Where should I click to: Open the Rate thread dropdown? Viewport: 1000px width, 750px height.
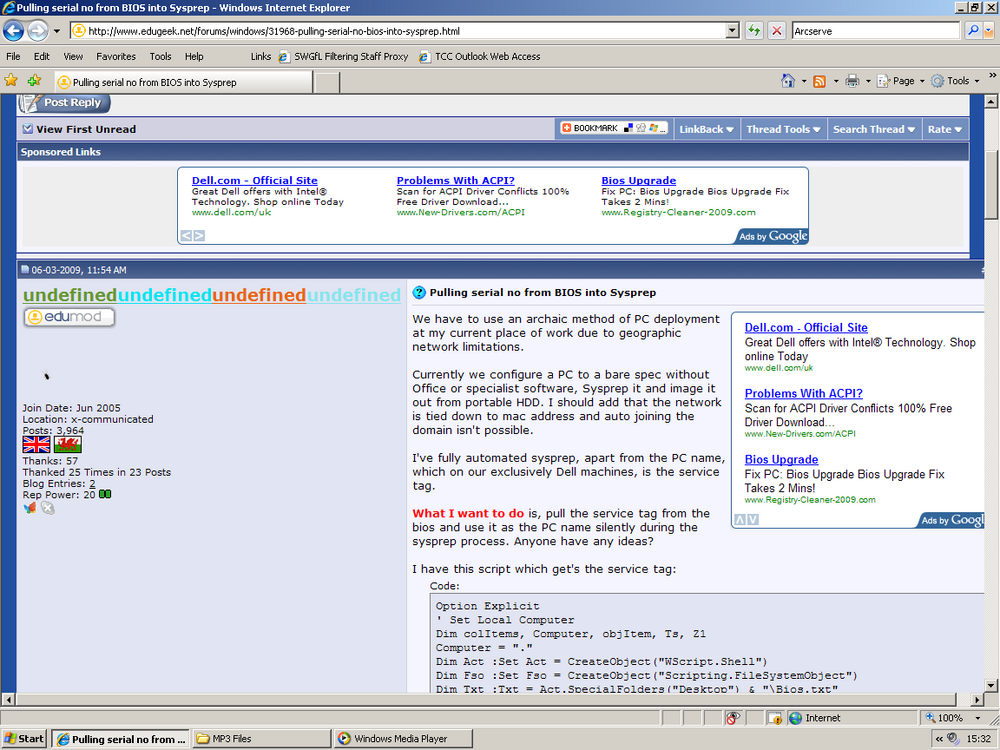pyautogui.click(x=945, y=129)
